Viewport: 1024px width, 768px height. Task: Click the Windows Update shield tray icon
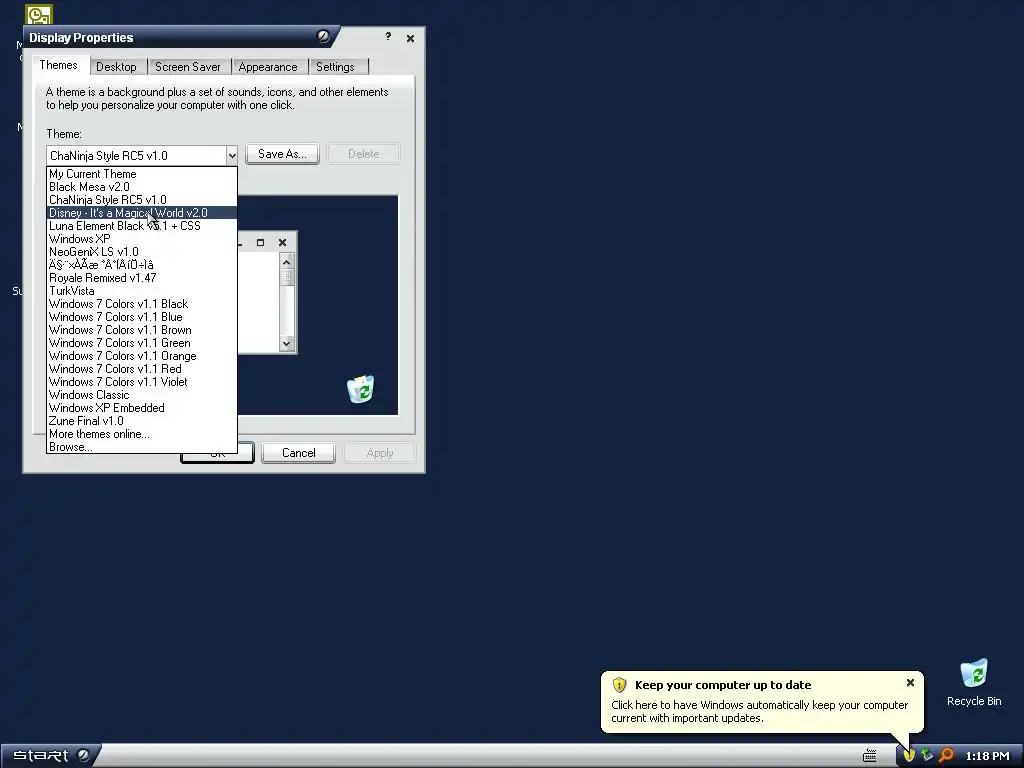pos(908,756)
